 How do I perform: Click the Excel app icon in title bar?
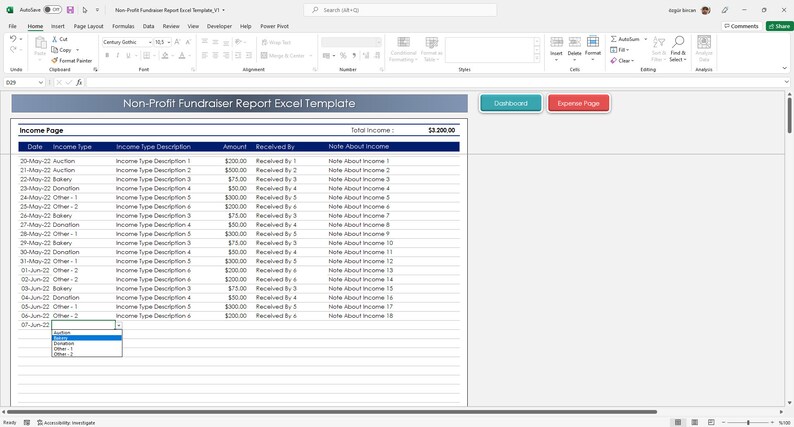point(10,10)
